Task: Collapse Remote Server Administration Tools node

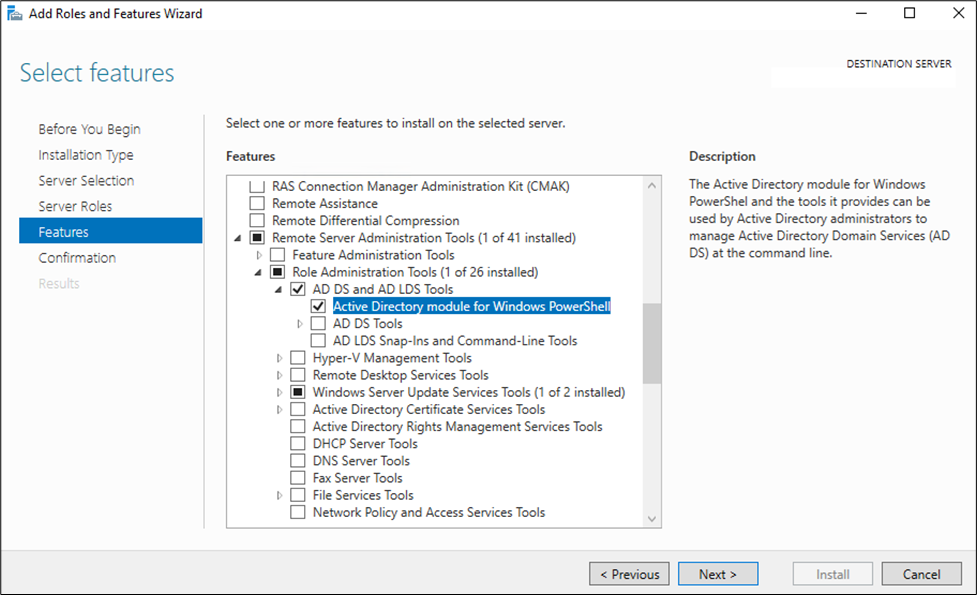Action: coord(237,238)
